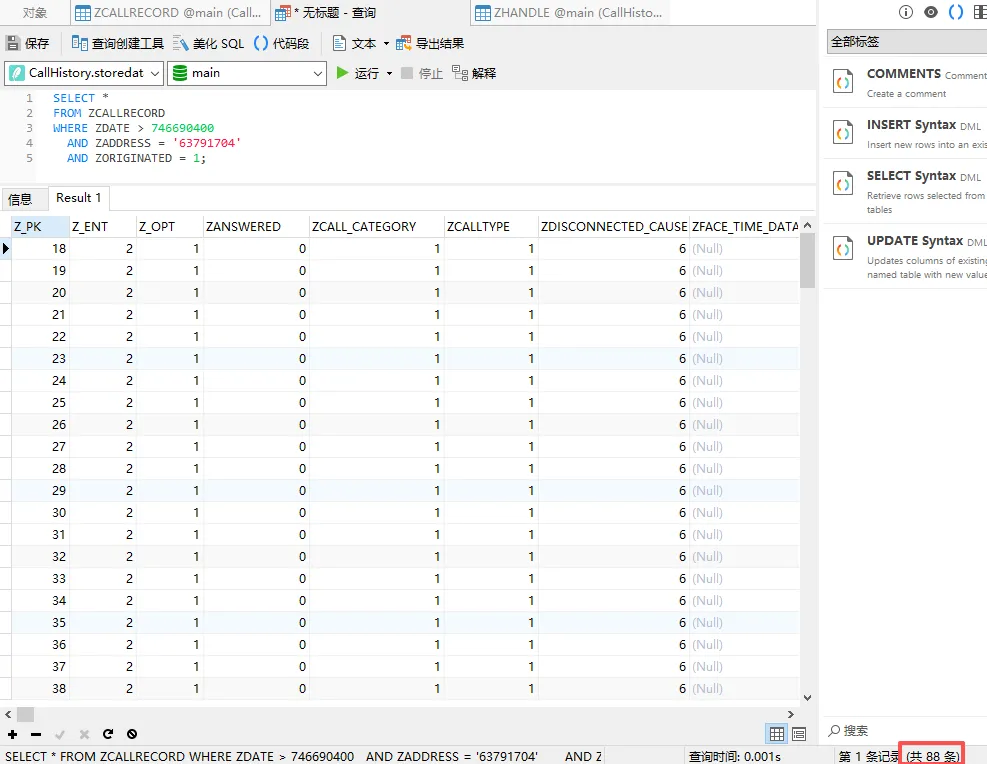Select the cell with Z_PK 38

pyautogui.click(x=40, y=688)
